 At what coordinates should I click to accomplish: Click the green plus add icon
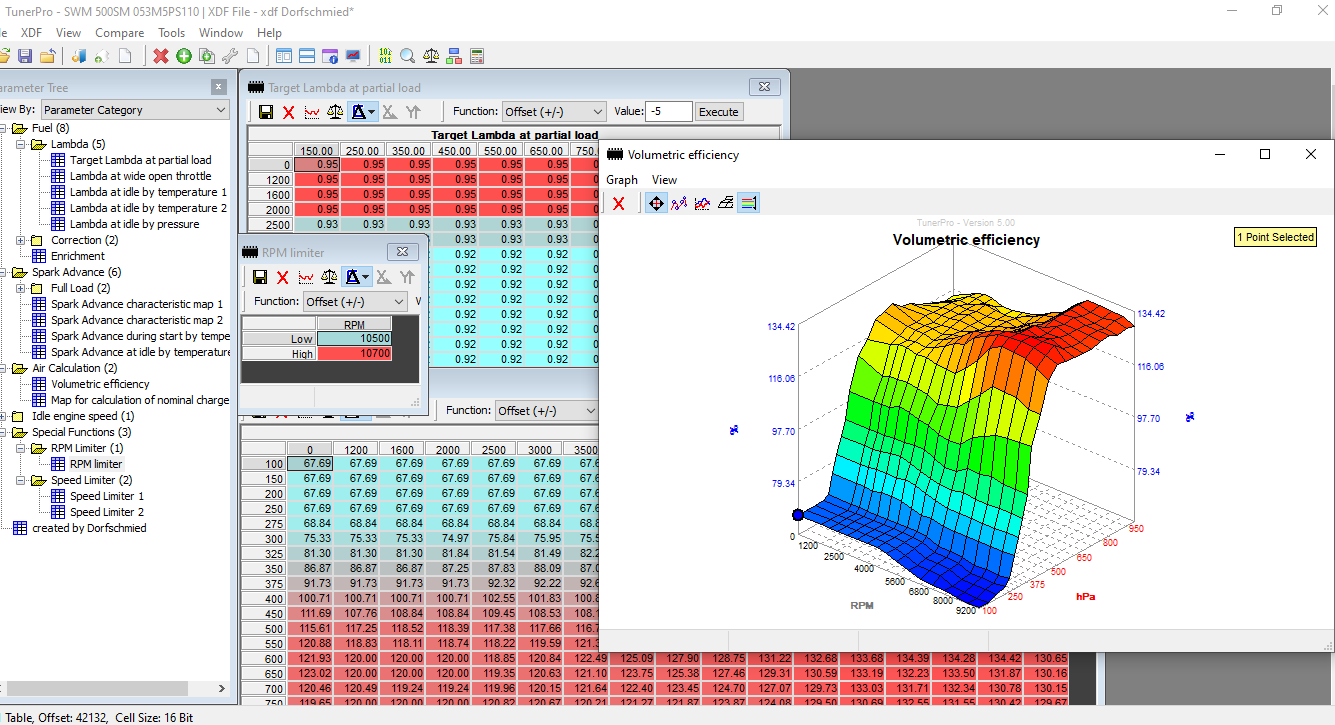point(184,56)
